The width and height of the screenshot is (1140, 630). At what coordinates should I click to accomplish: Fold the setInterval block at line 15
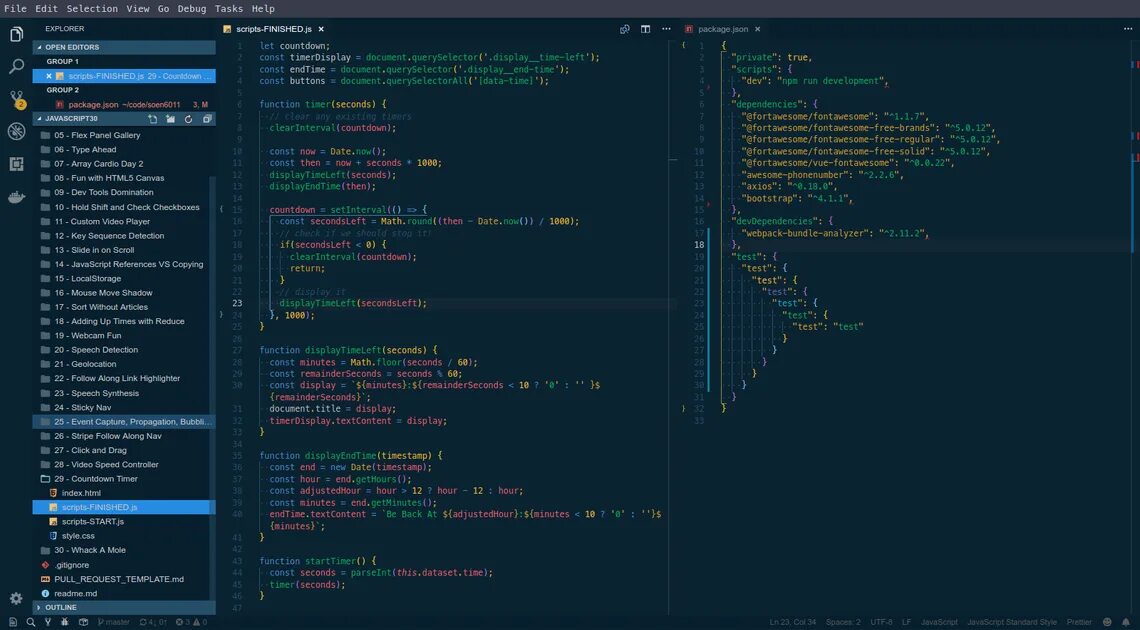(221, 209)
